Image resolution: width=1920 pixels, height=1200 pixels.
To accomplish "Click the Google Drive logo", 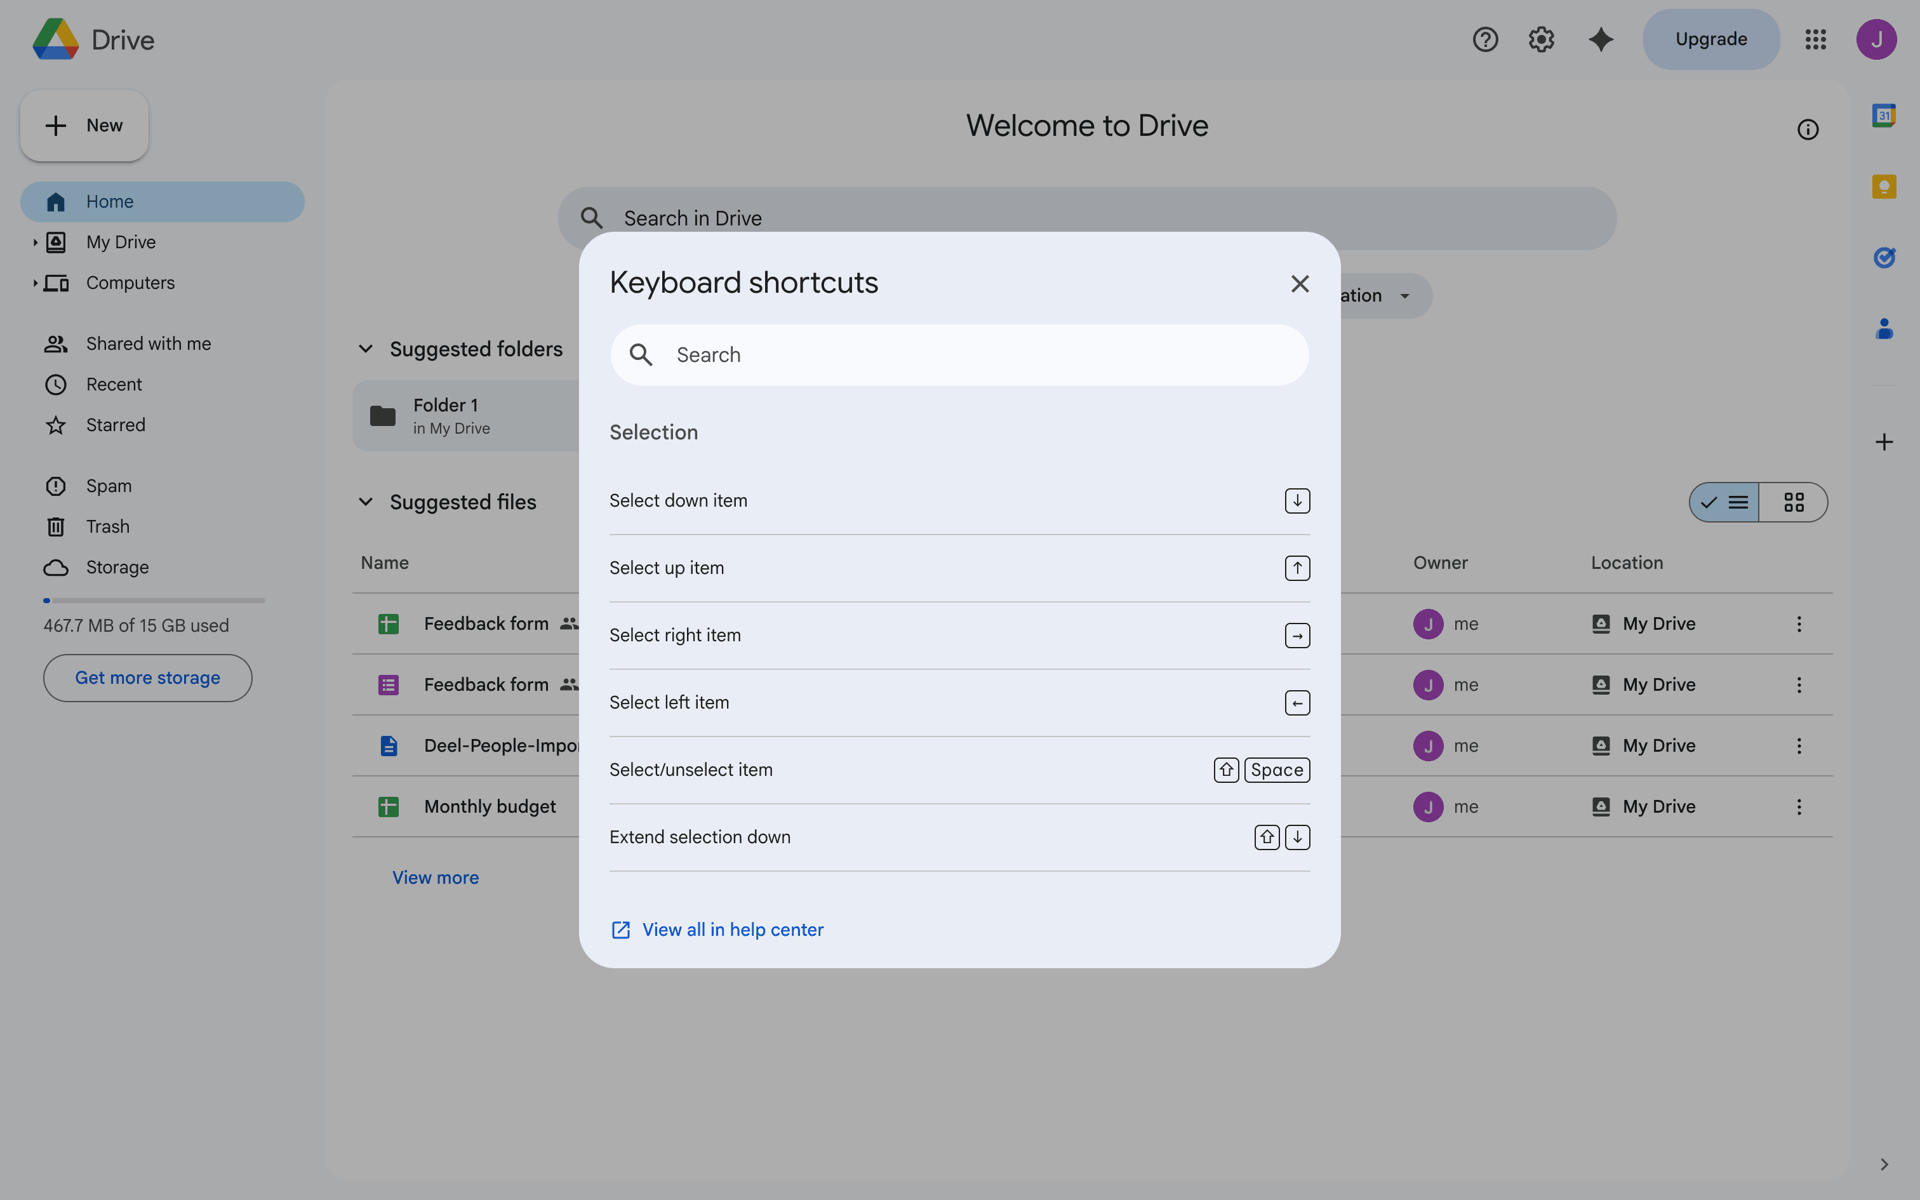I will [x=56, y=39].
